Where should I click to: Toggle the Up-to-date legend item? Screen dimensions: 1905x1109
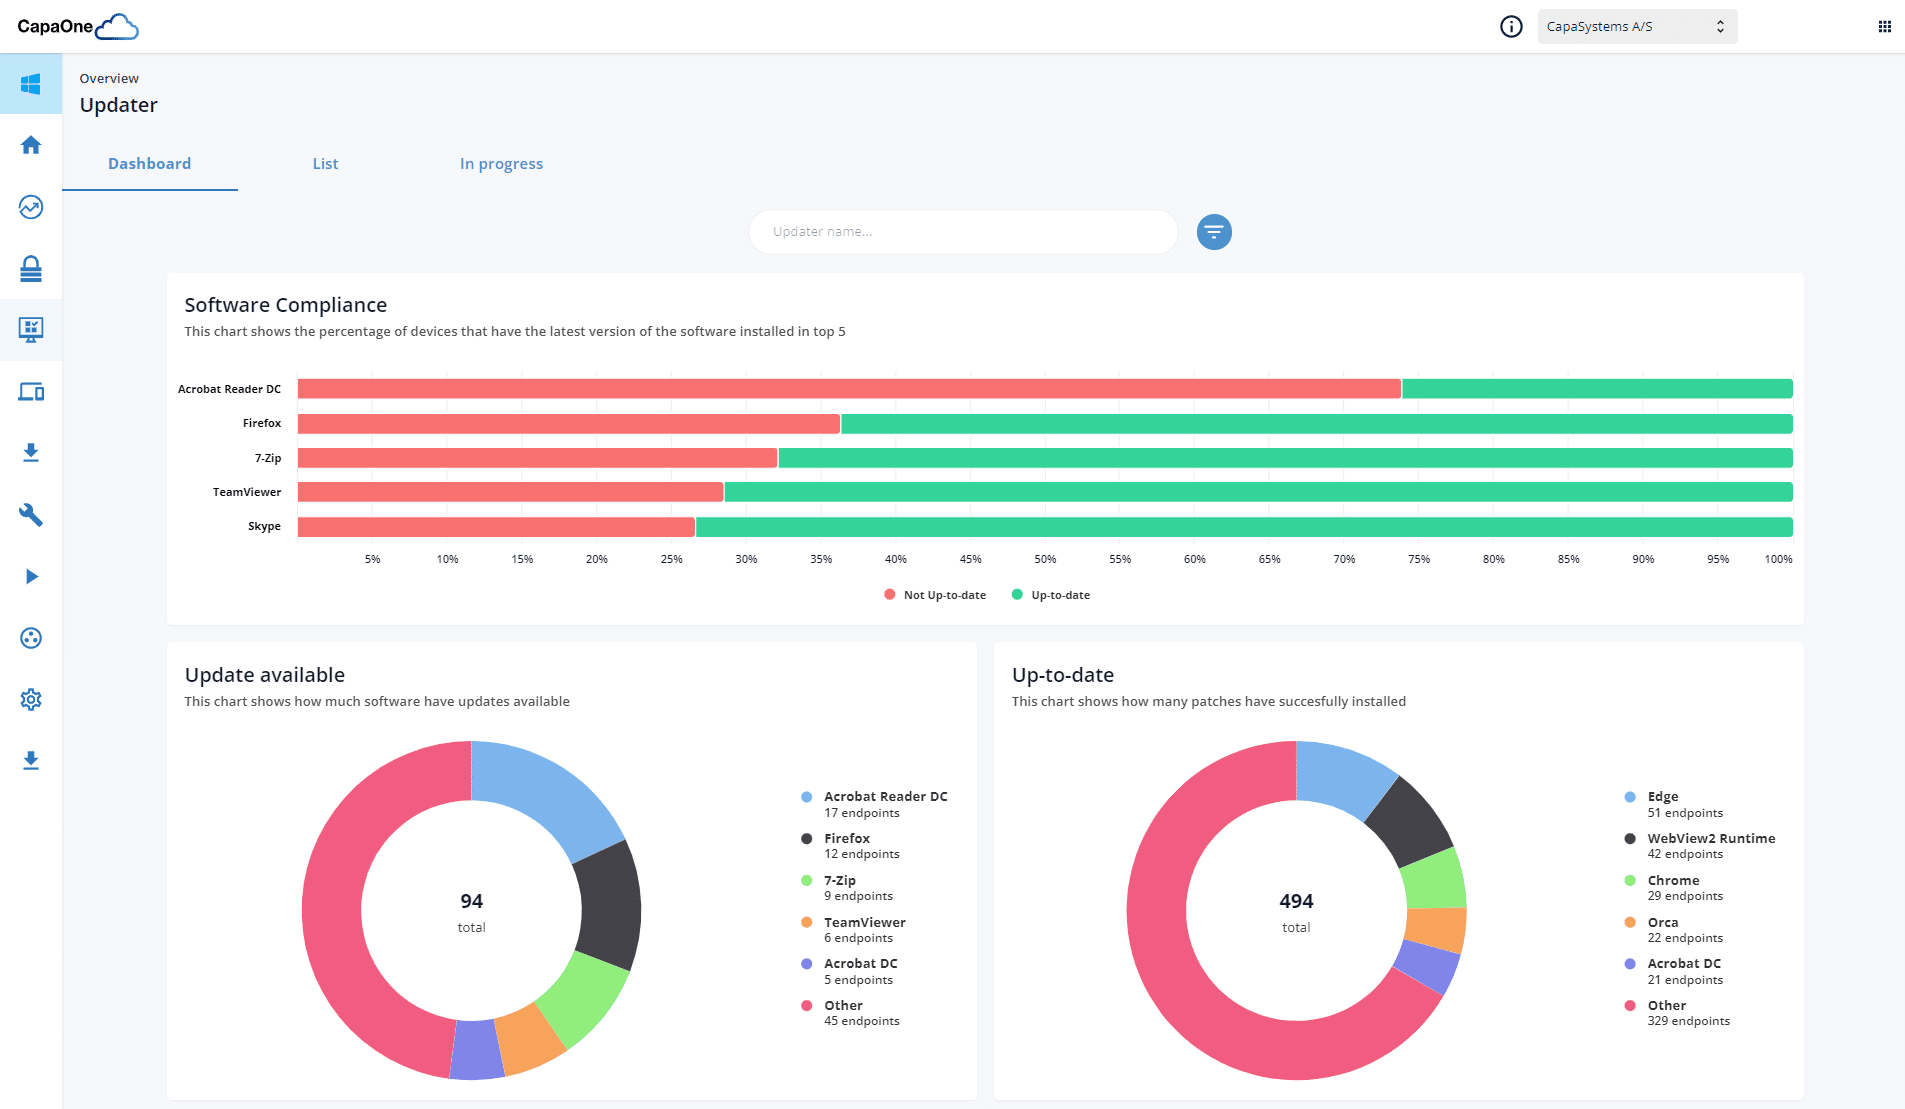(1051, 595)
